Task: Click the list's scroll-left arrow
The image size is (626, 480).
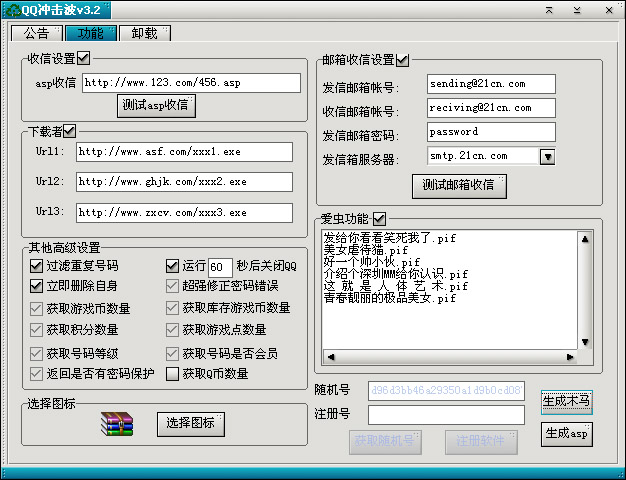Action: pyautogui.click(x=331, y=357)
